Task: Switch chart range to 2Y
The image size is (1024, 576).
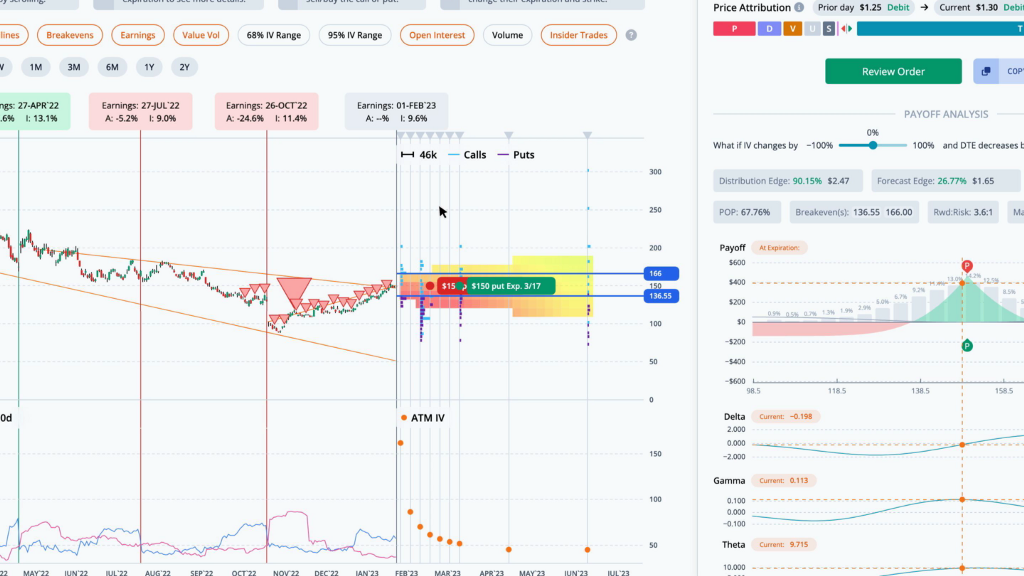Action: click(x=184, y=67)
